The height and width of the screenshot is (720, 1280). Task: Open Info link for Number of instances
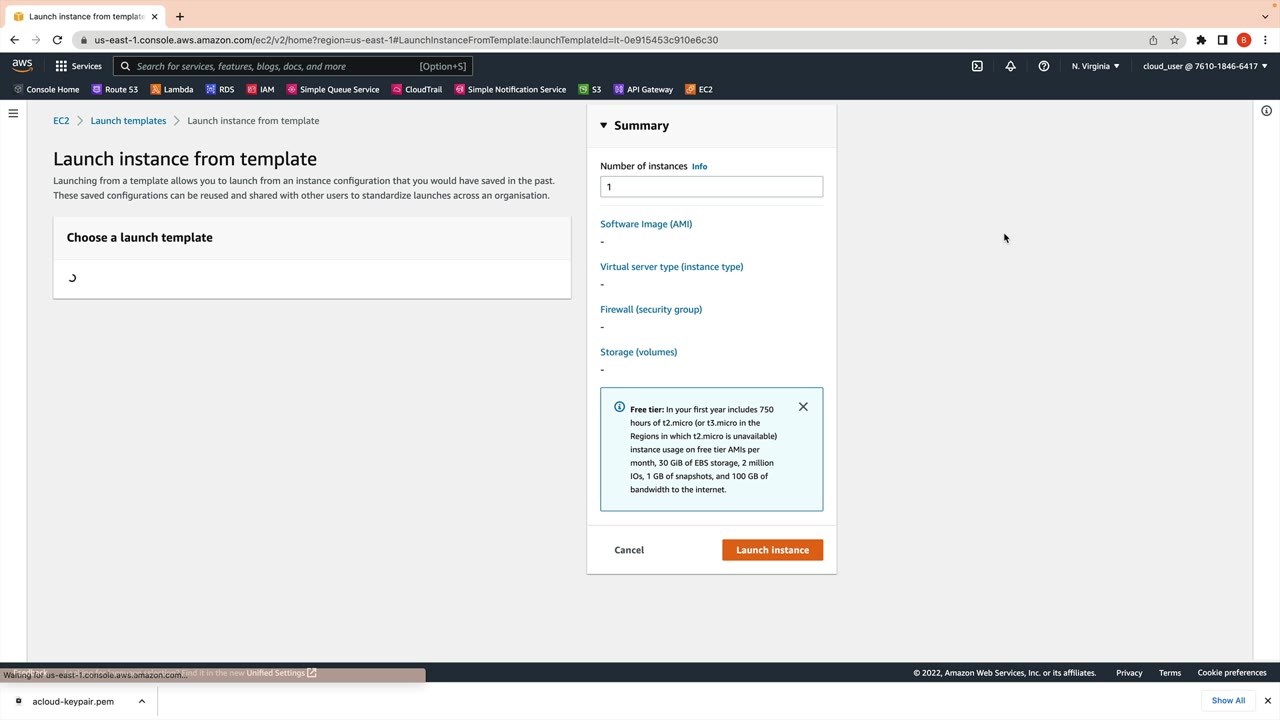[699, 167]
